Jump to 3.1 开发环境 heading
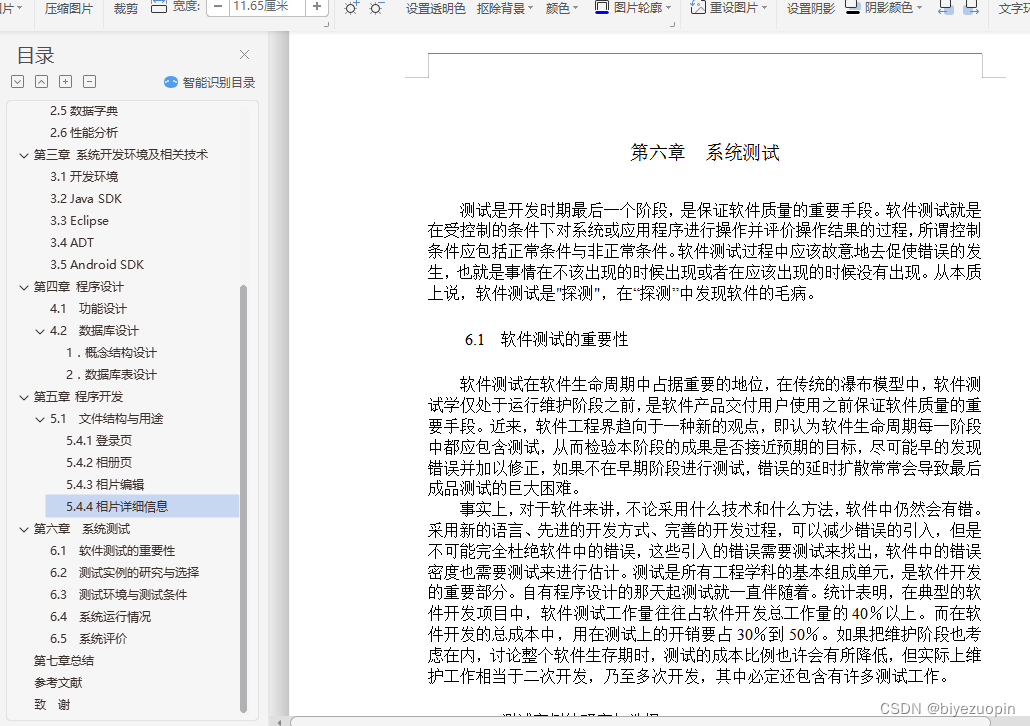 point(84,177)
